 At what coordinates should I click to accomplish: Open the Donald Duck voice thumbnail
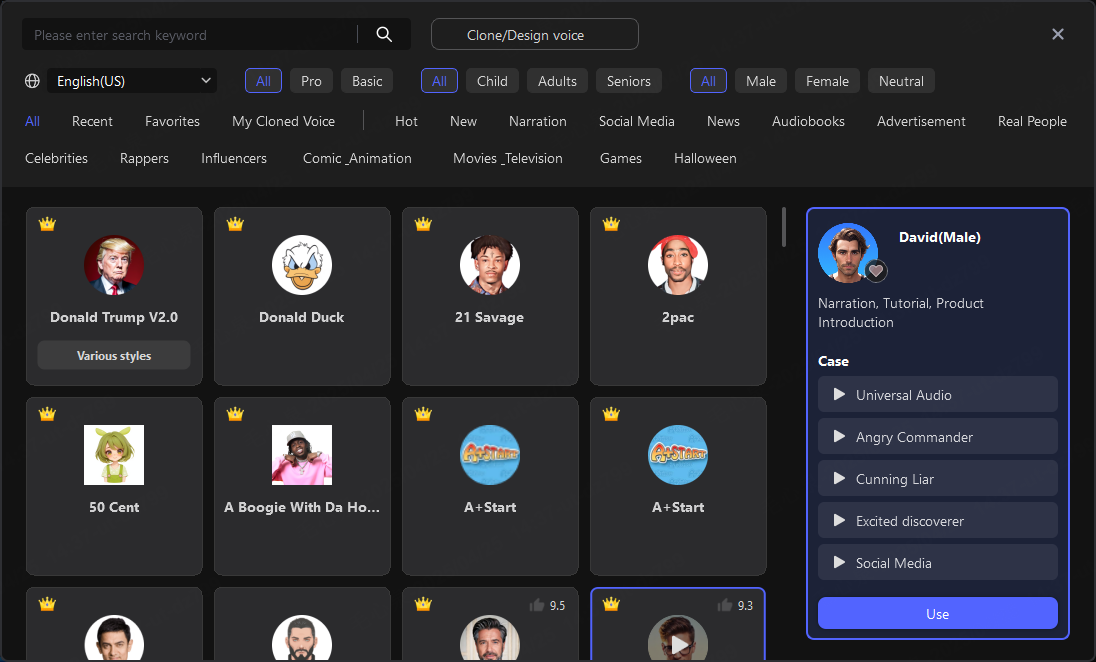point(302,265)
